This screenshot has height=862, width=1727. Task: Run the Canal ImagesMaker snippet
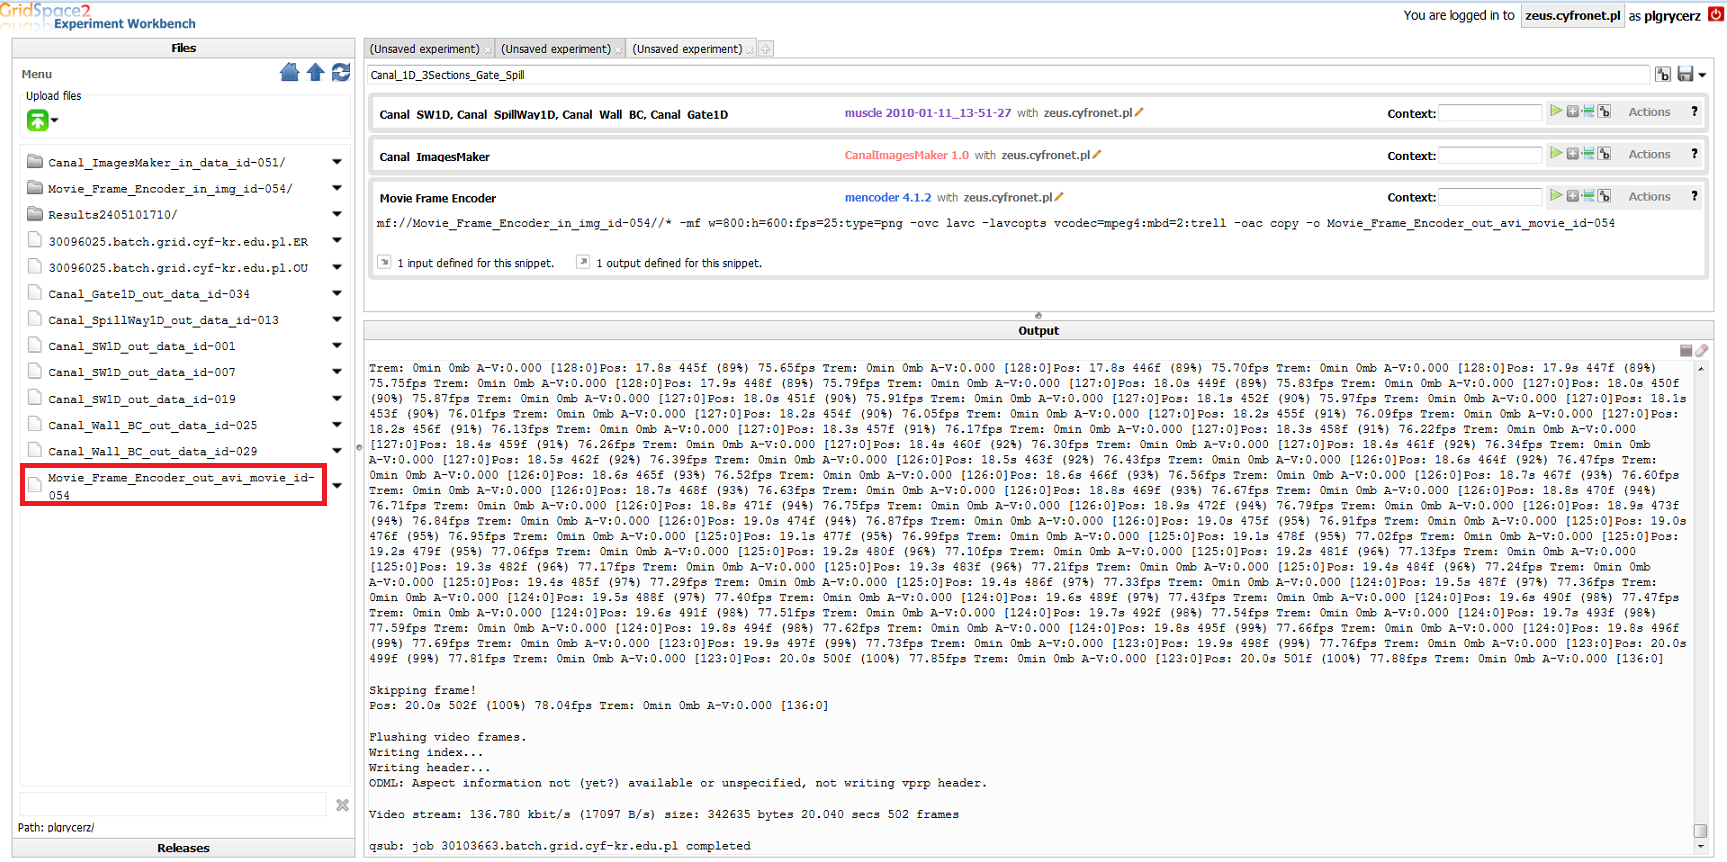[1555, 154]
